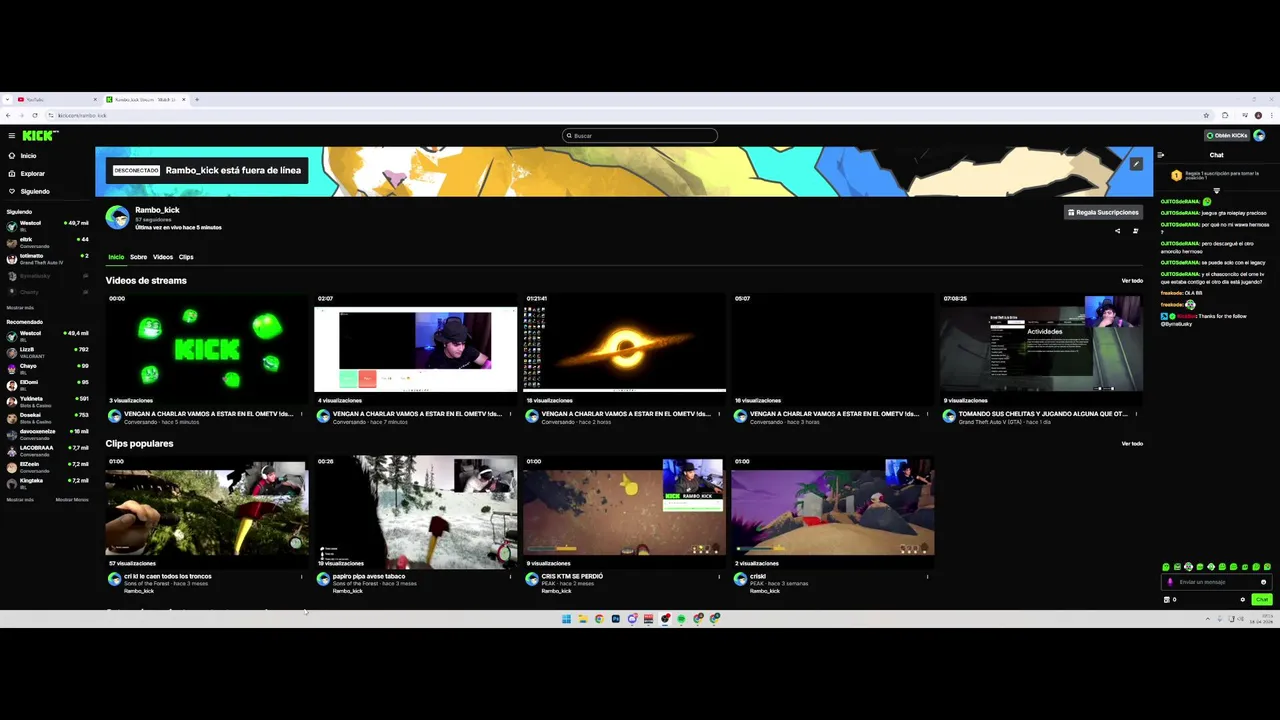
Task: Open elitrk channel in followed list
Action: (x=48, y=242)
